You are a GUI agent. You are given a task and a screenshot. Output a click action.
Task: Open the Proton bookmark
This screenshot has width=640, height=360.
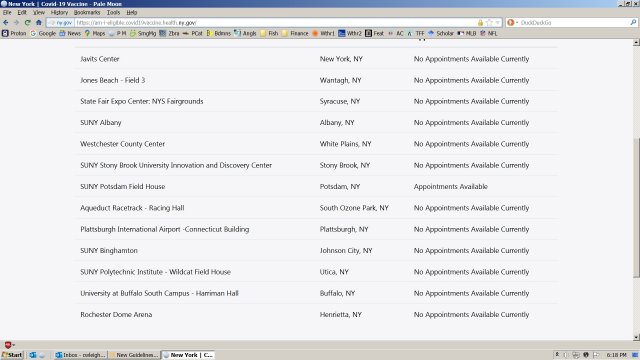[14, 33]
